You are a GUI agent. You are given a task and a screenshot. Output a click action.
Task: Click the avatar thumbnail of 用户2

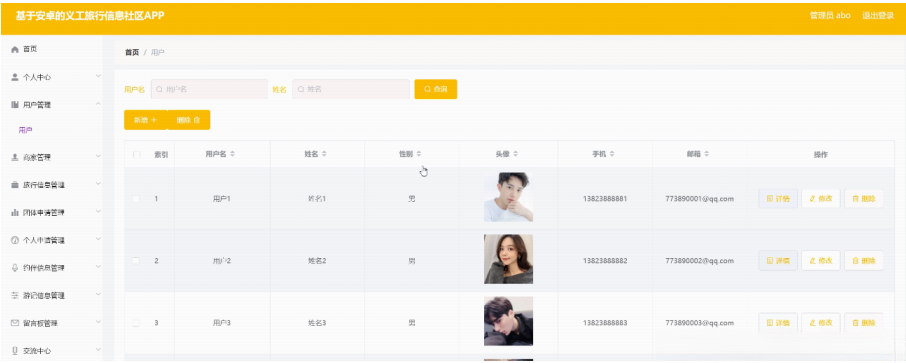coord(508,259)
